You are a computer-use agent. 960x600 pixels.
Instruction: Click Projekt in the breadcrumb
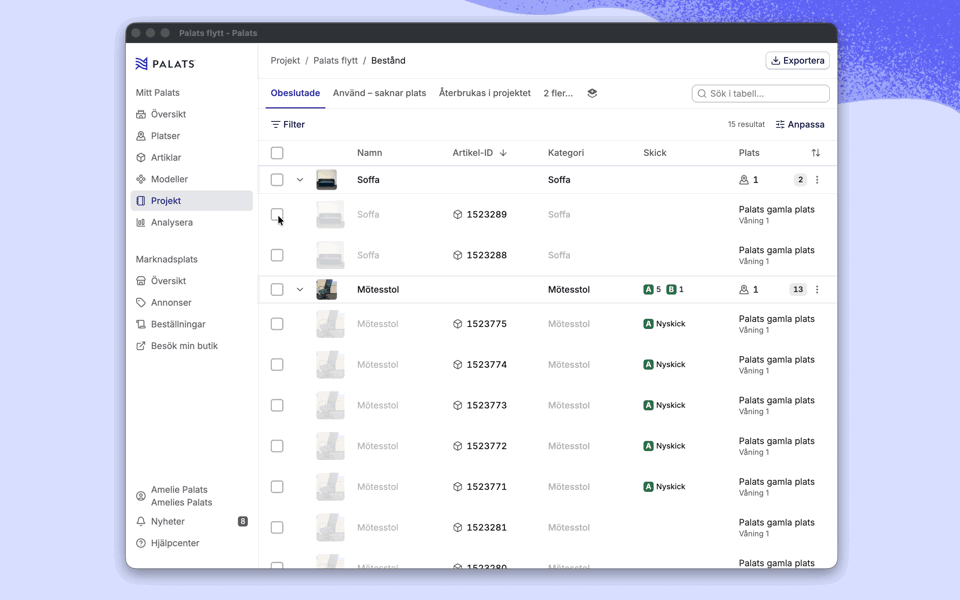click(x=285, y=61)
